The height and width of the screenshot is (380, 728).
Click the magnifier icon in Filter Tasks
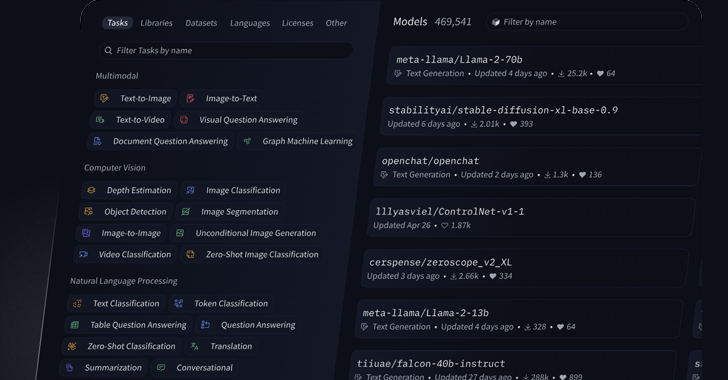pos(108,50)
